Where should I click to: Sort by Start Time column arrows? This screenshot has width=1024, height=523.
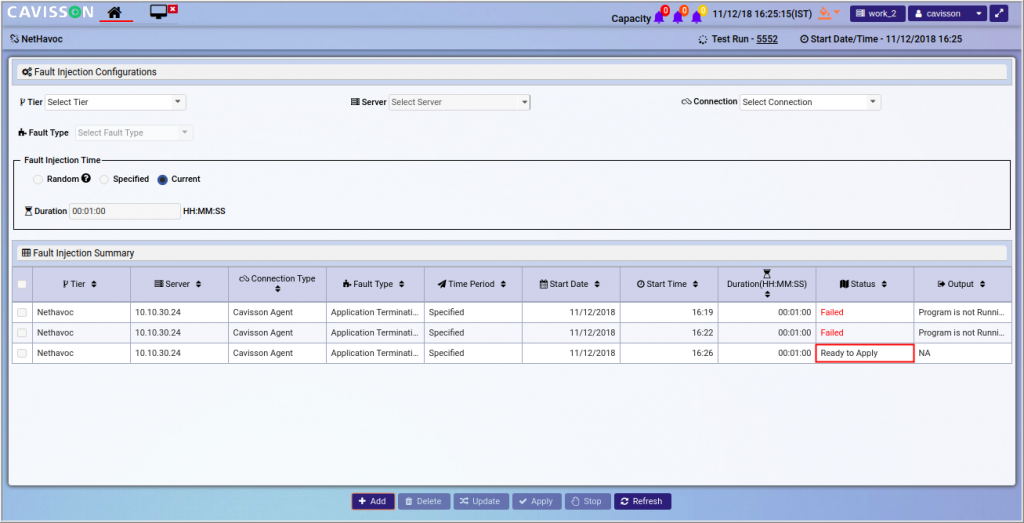click(696, 285)
